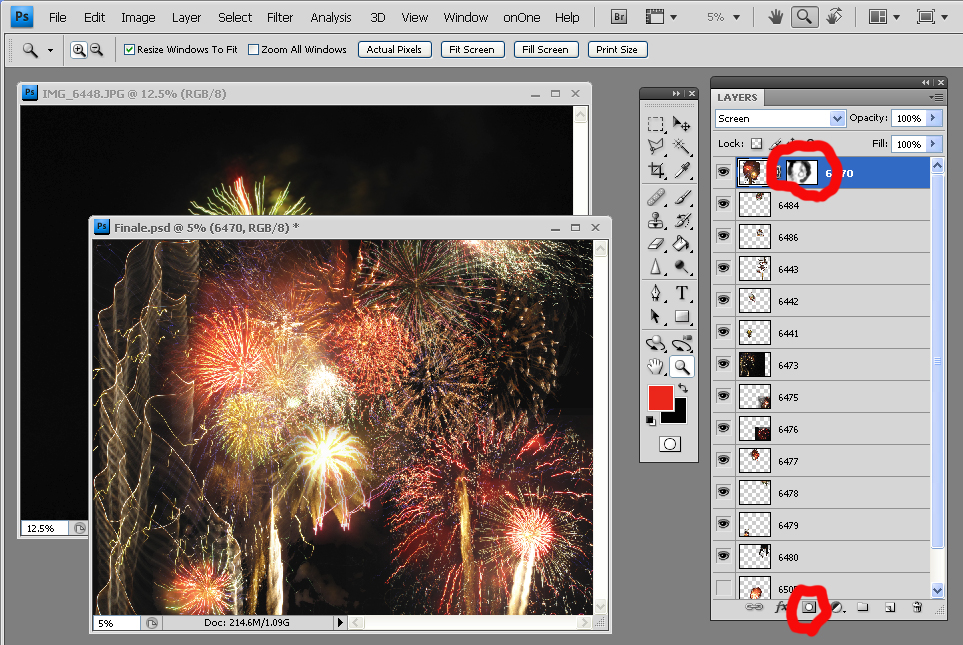Pick the Eyedropper tool
The height and width of the screenshot is (645, 963).
(682, 172)
